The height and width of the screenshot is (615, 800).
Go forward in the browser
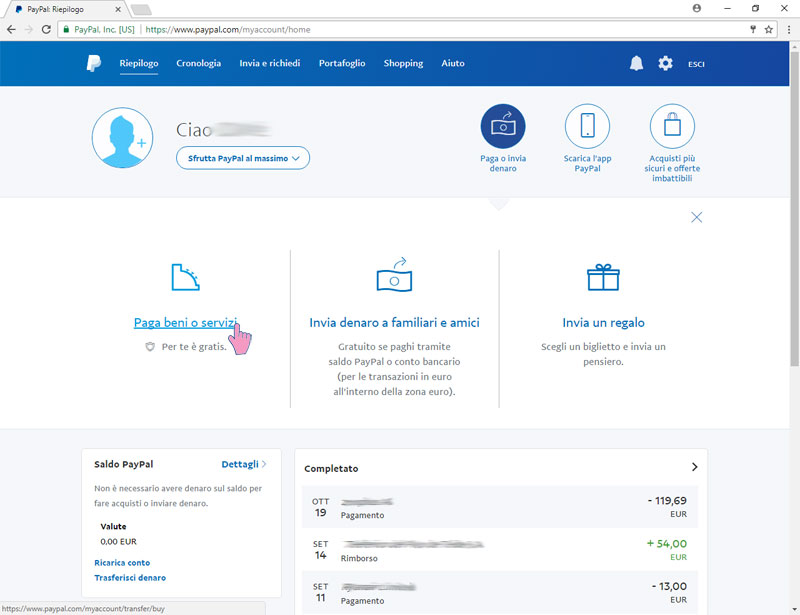point(29,30)
